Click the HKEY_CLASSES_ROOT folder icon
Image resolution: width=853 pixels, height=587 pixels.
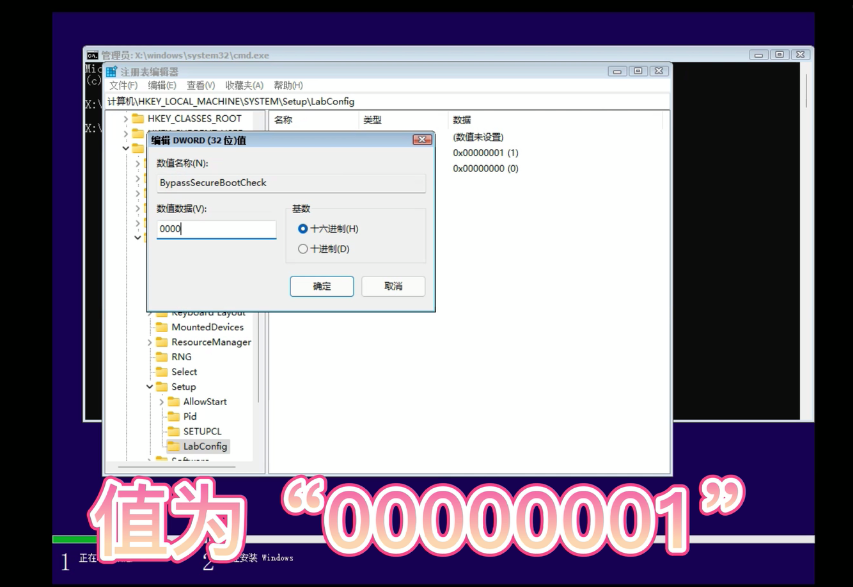point(136,119)
